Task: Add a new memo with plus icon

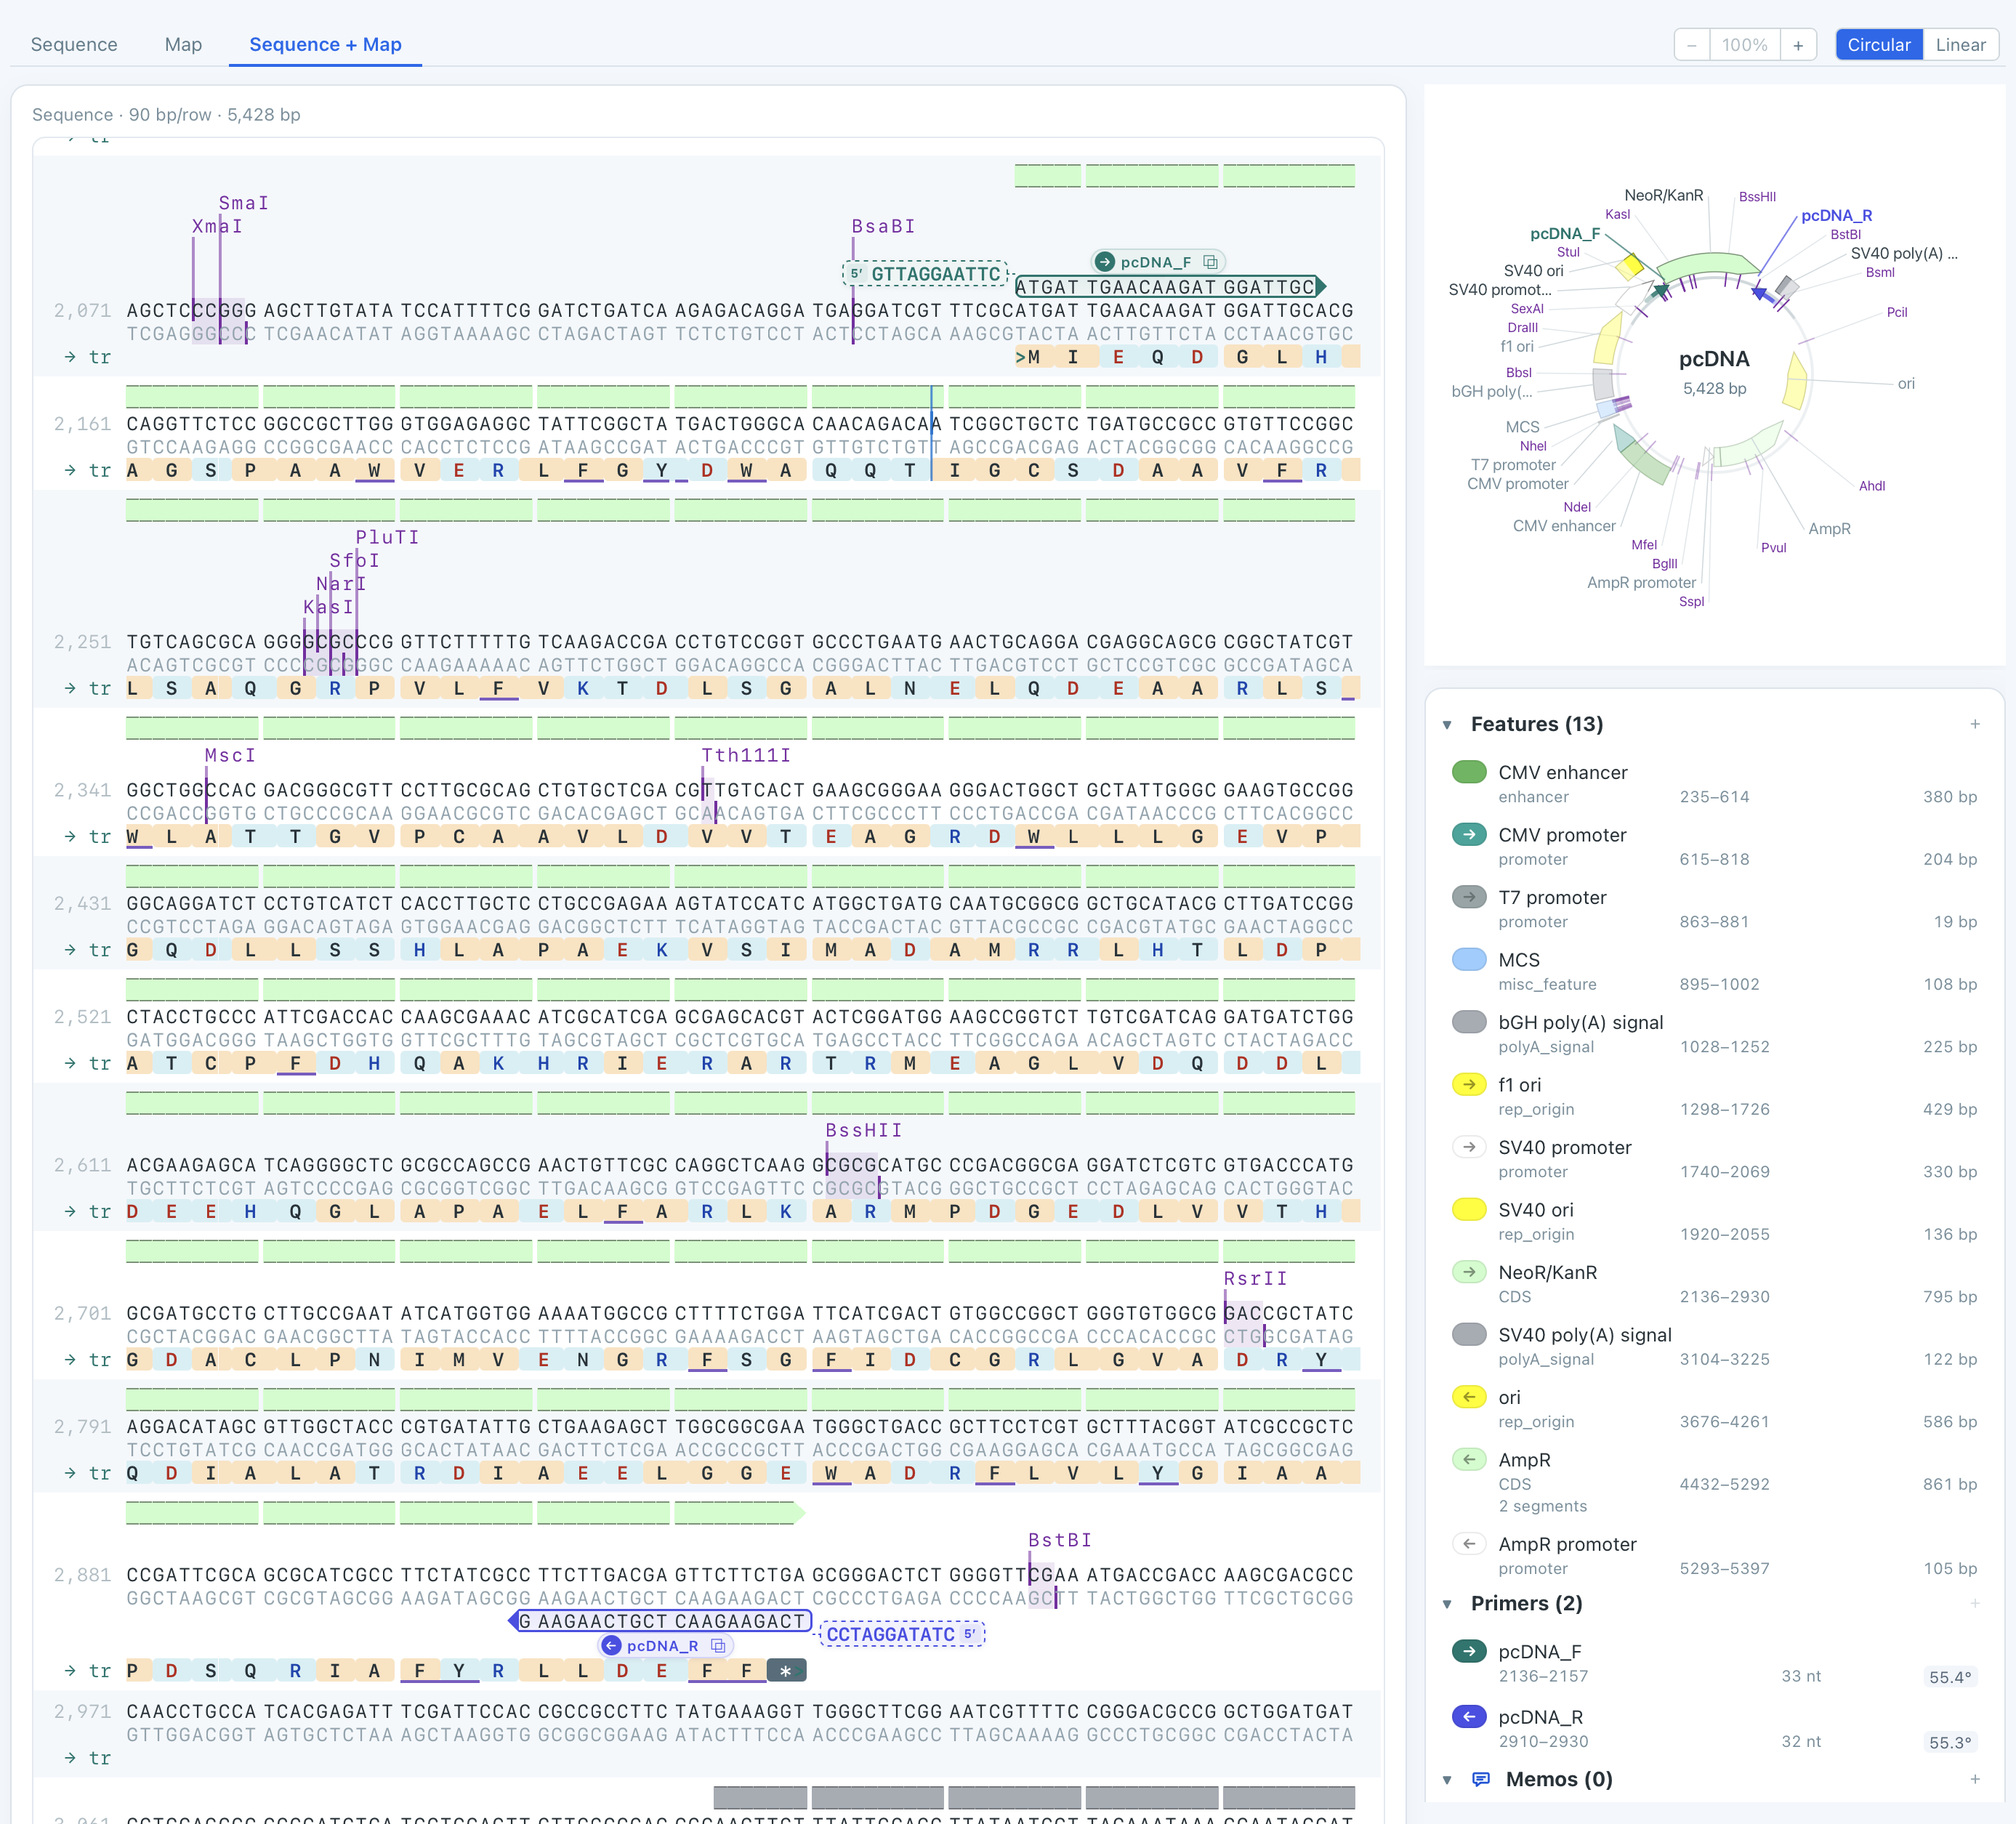Action: [1975, 1779]
